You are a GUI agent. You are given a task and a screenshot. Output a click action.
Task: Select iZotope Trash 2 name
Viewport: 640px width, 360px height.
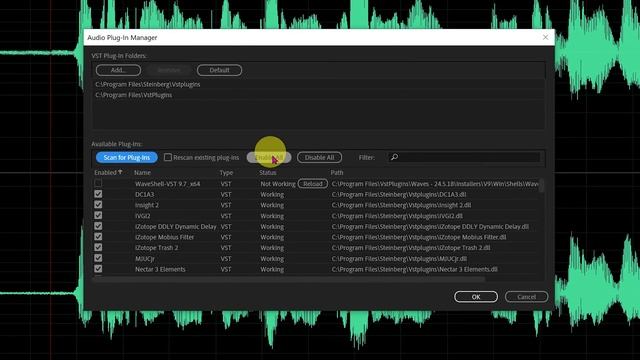pos(156,248)
